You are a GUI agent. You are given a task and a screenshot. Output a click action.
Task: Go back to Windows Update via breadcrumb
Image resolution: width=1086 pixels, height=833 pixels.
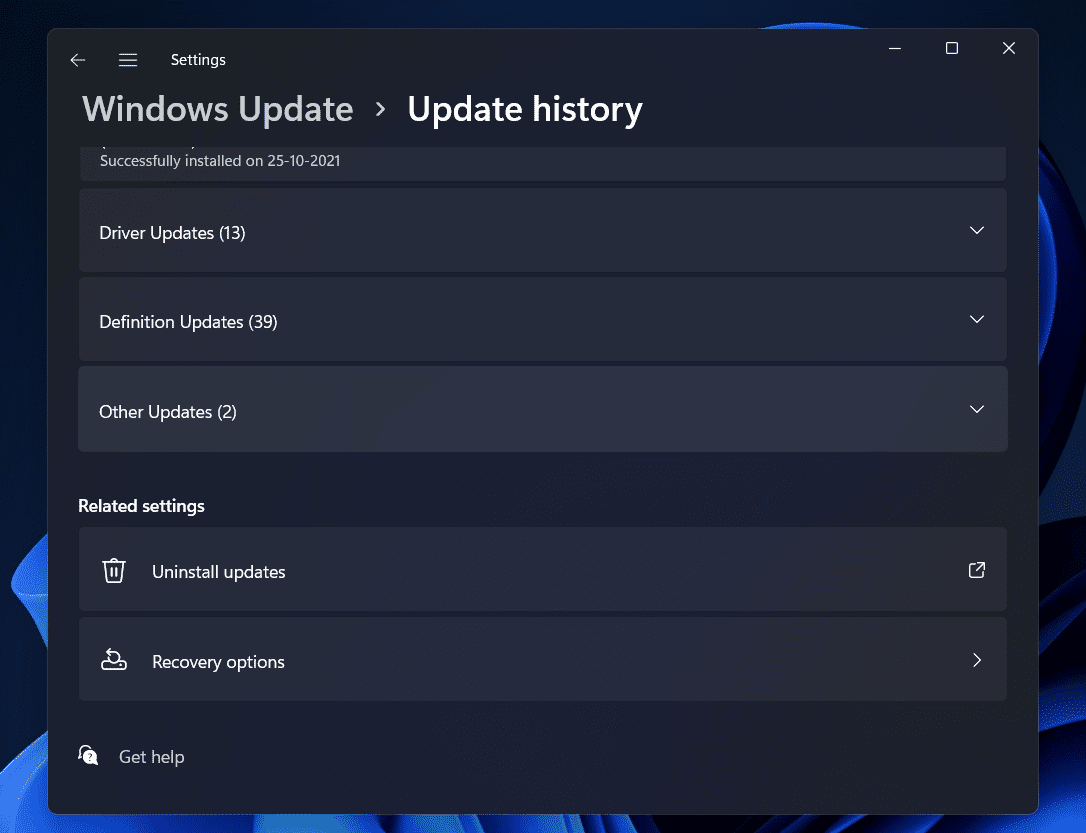click(x=218, y=109)
